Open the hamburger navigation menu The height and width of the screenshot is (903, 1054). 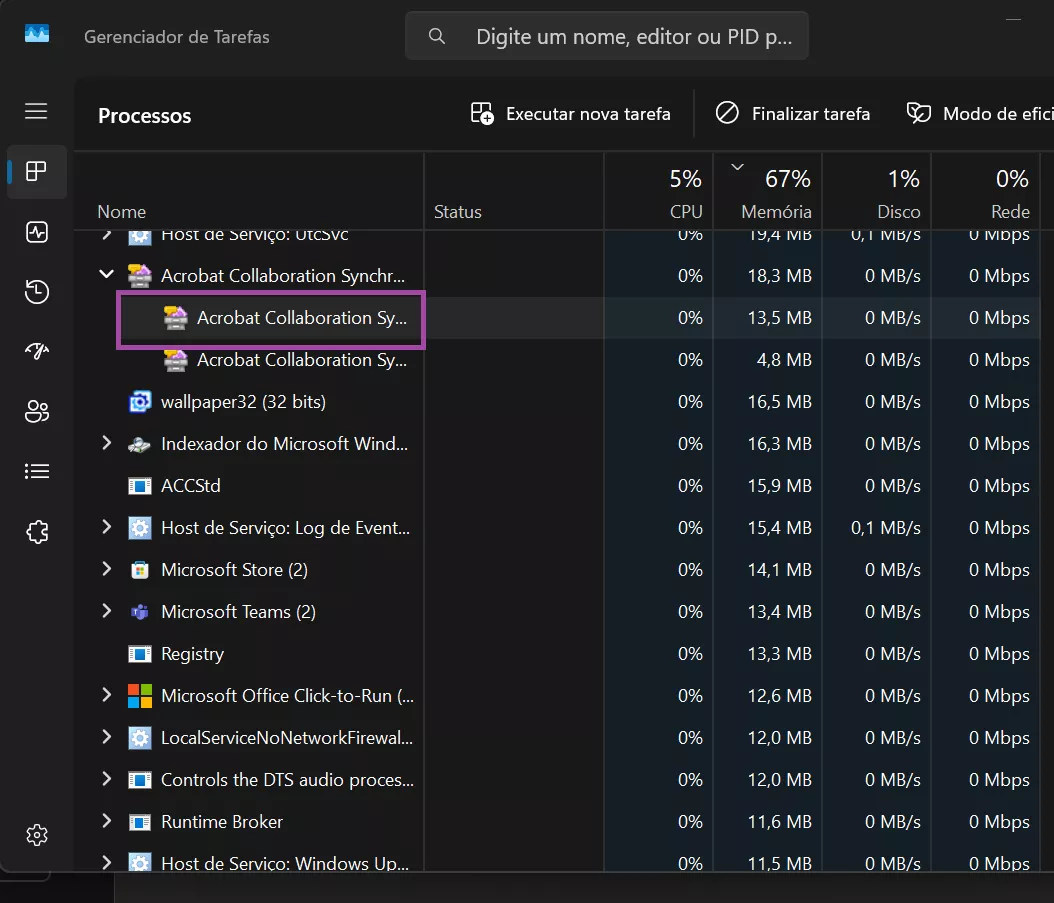(36, 111)
